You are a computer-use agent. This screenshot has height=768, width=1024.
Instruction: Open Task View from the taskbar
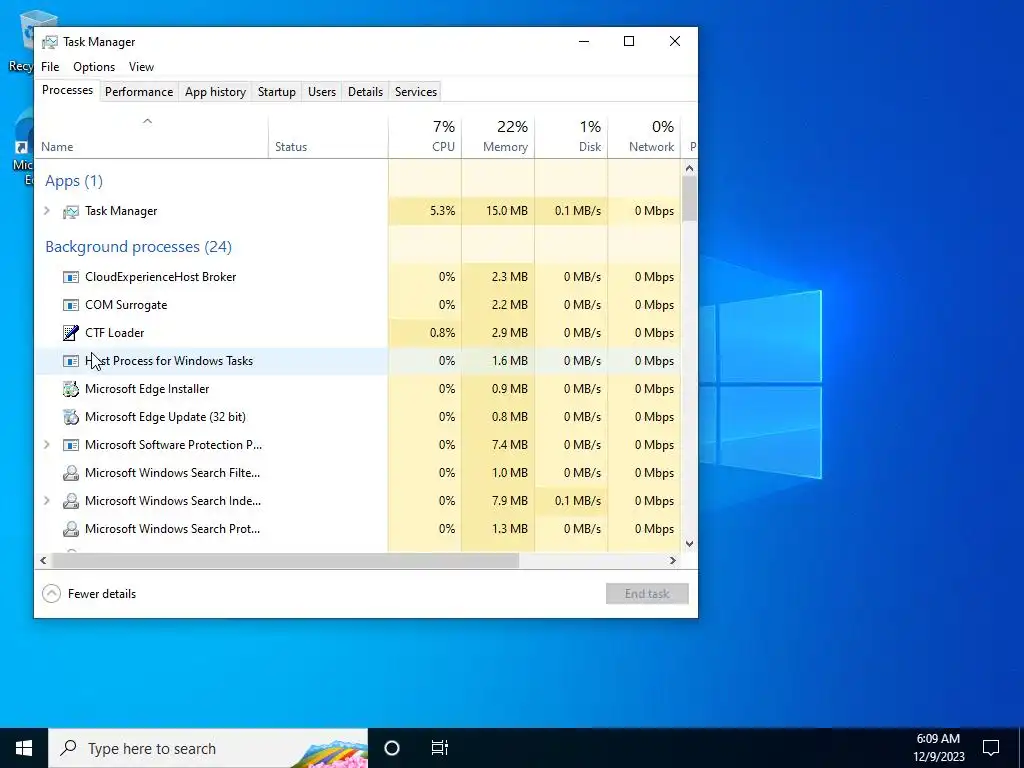[x=440, y=748]
